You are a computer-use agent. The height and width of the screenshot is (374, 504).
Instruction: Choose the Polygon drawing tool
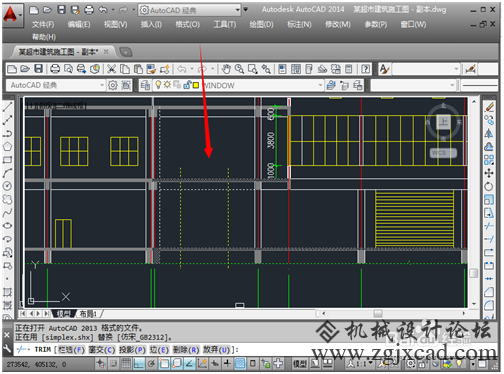point(7,146)
